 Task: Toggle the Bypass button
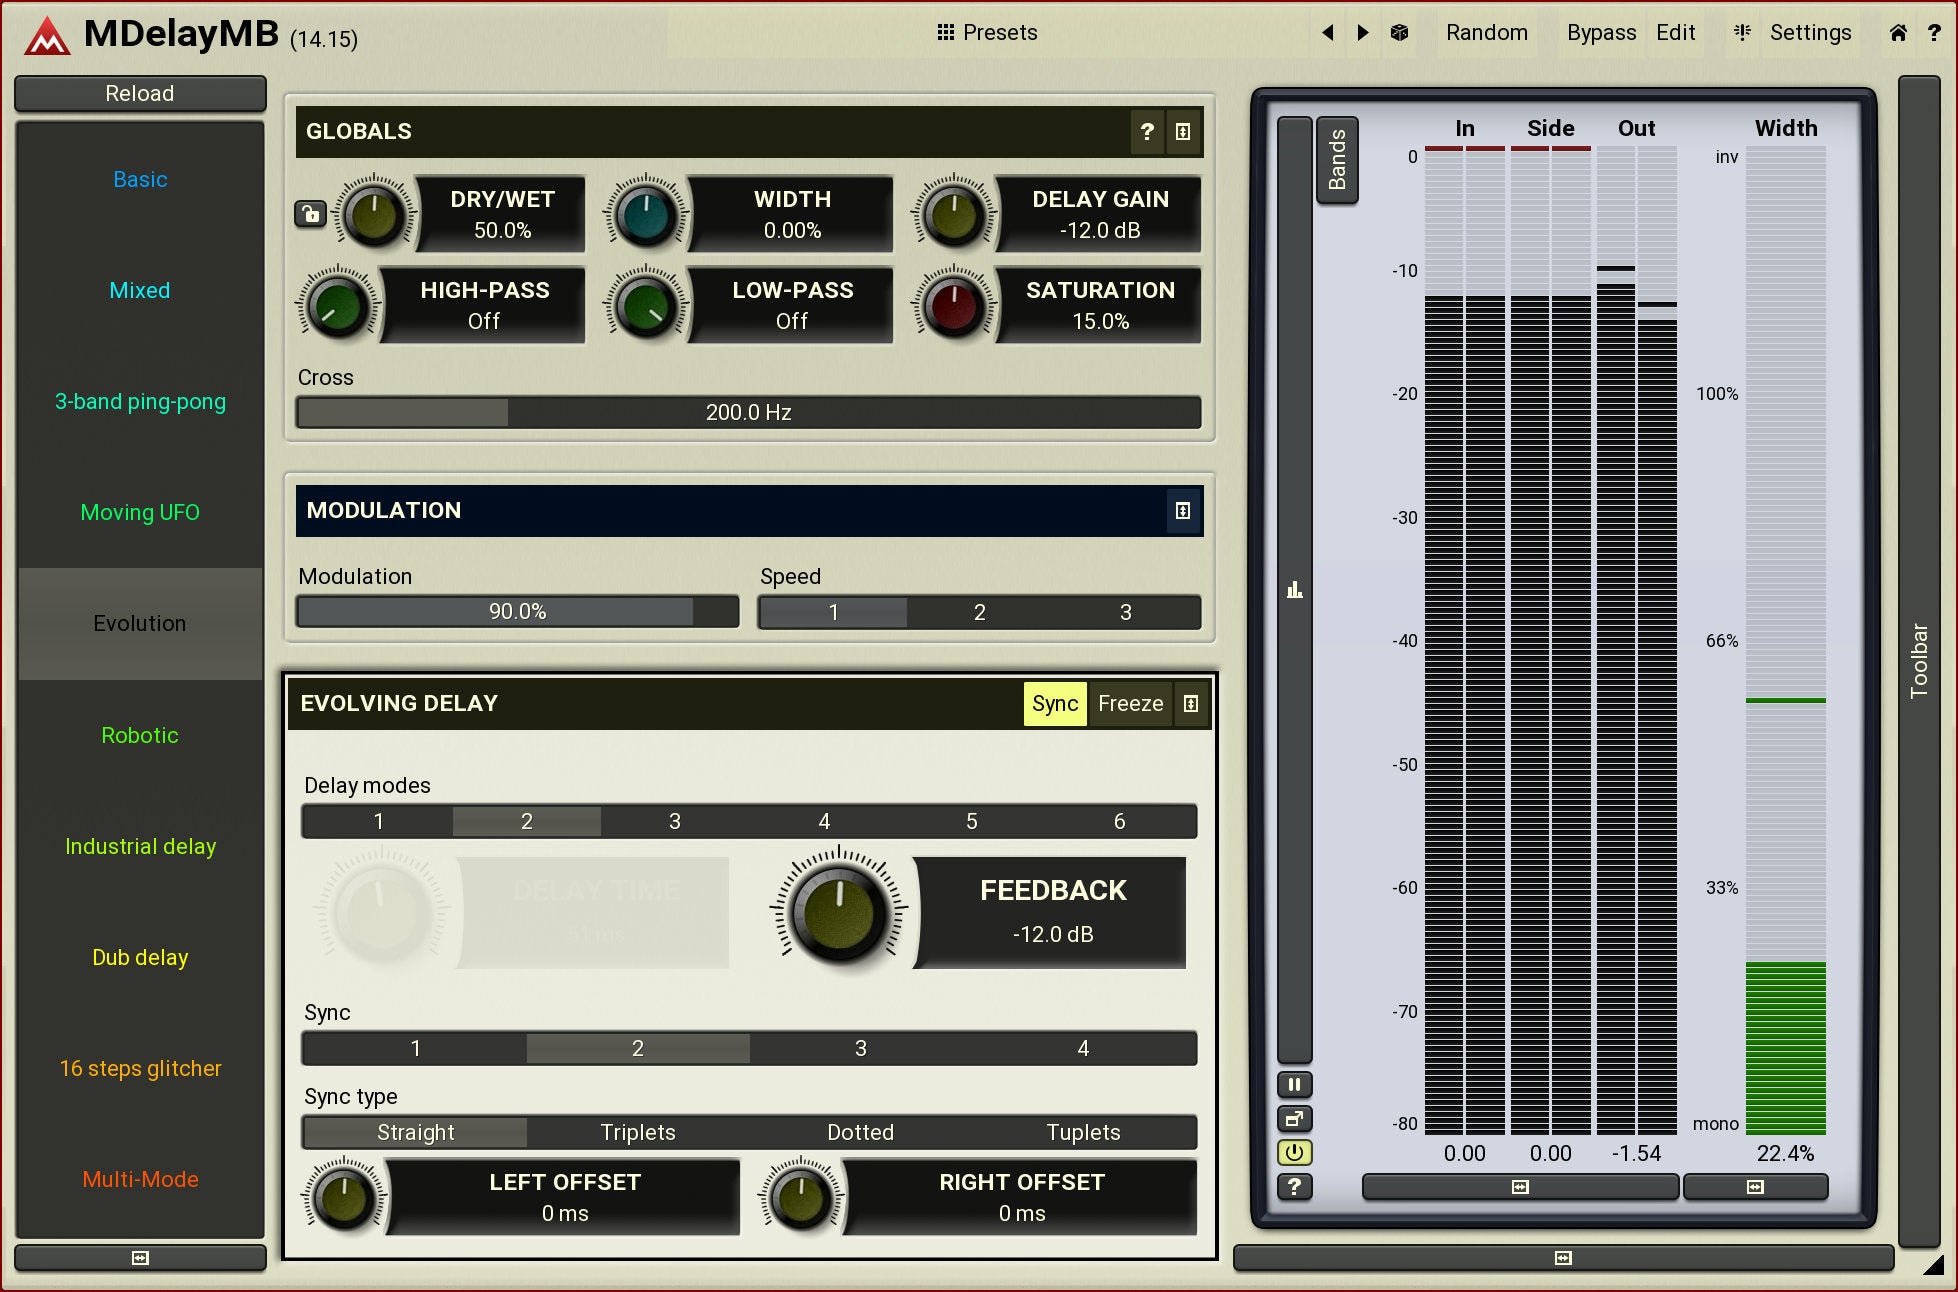[x=1600, y=33]
